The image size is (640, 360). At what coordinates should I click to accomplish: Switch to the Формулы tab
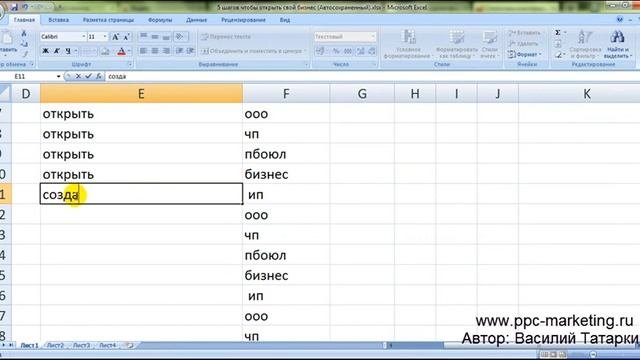coord(160,20)
